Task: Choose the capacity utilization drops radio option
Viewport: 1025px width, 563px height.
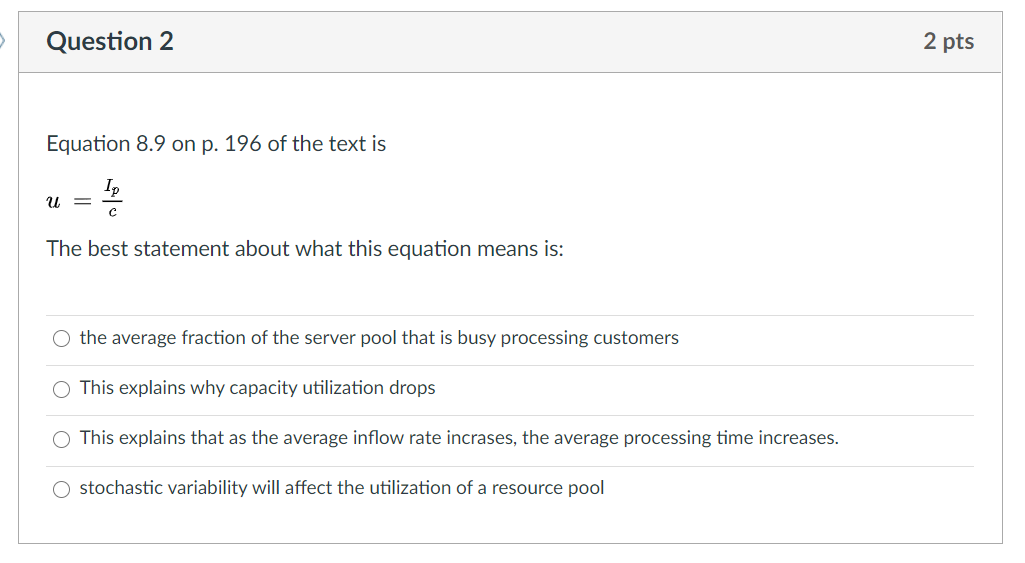Action: pos(62,389)
